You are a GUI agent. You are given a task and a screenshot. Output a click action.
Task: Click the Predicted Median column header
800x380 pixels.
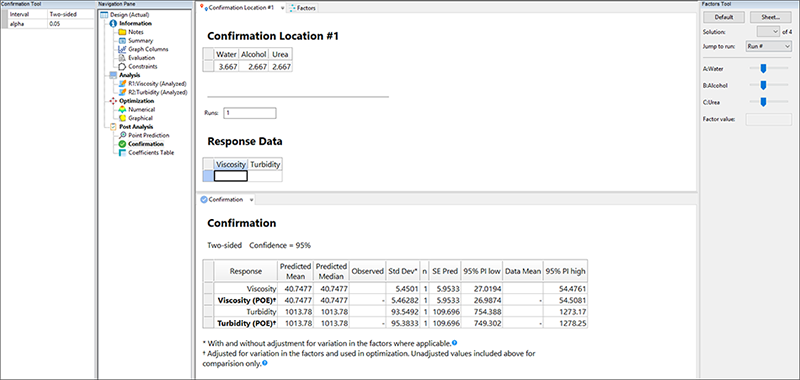(x=331, y=271)
